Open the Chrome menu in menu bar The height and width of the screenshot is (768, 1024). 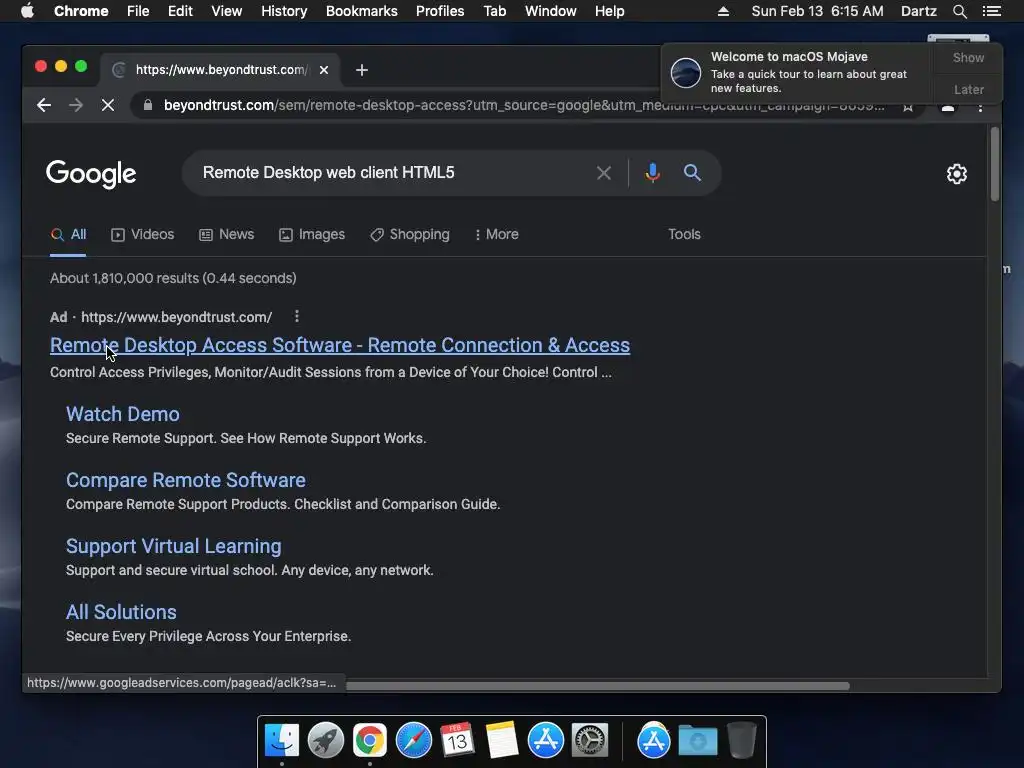[81, 11]
